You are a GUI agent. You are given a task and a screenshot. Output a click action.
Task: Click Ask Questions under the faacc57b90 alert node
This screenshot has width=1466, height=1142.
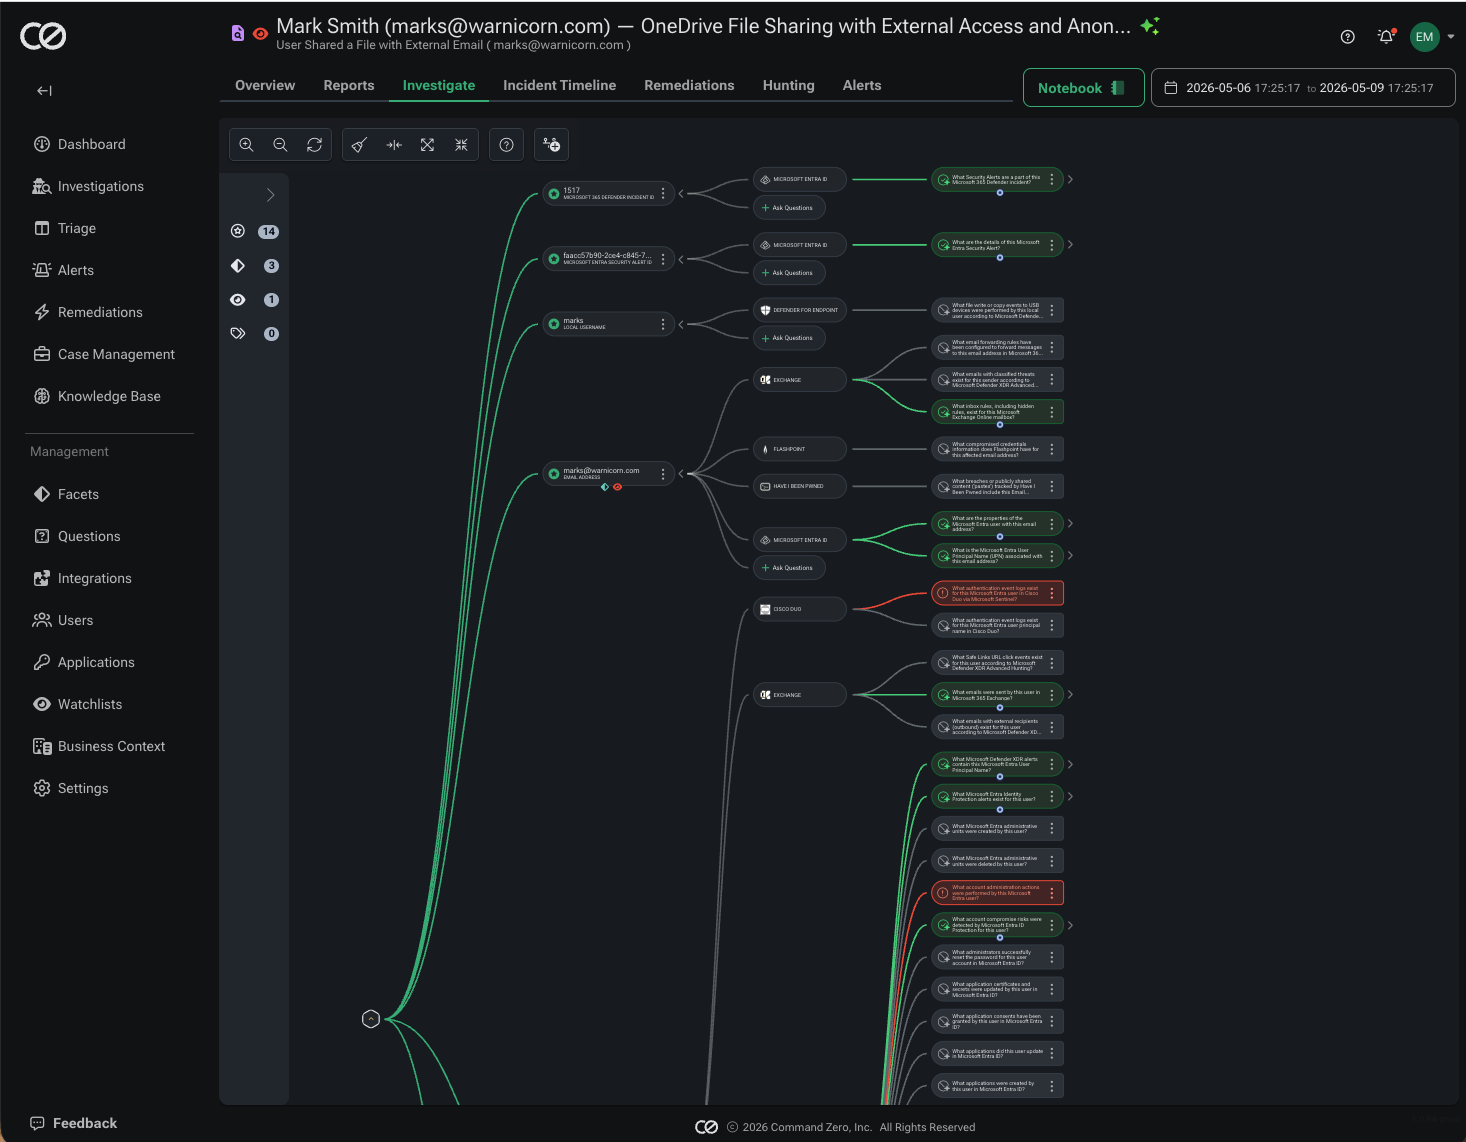click(788, 273)
